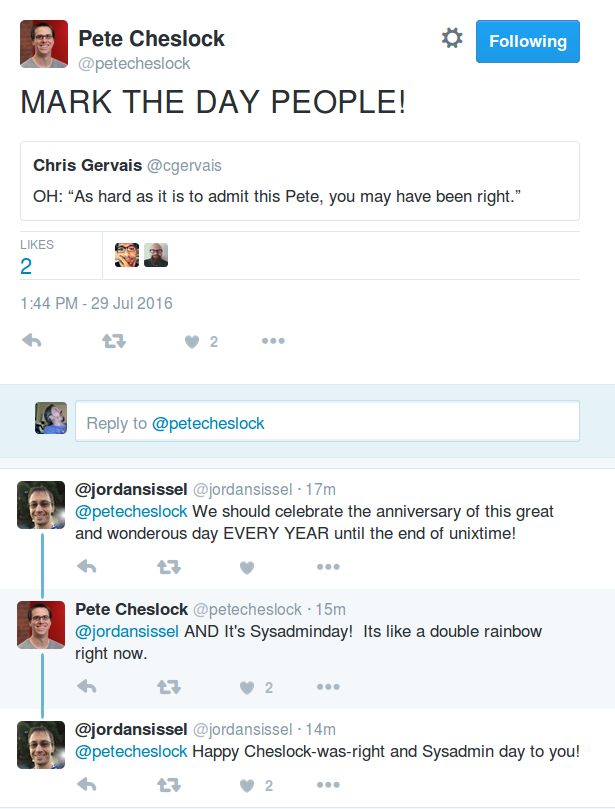Reply to Pete Cheslock's main tweet
Image resolution: width=615 pixels, height=809 pixels.
[31, 341]
